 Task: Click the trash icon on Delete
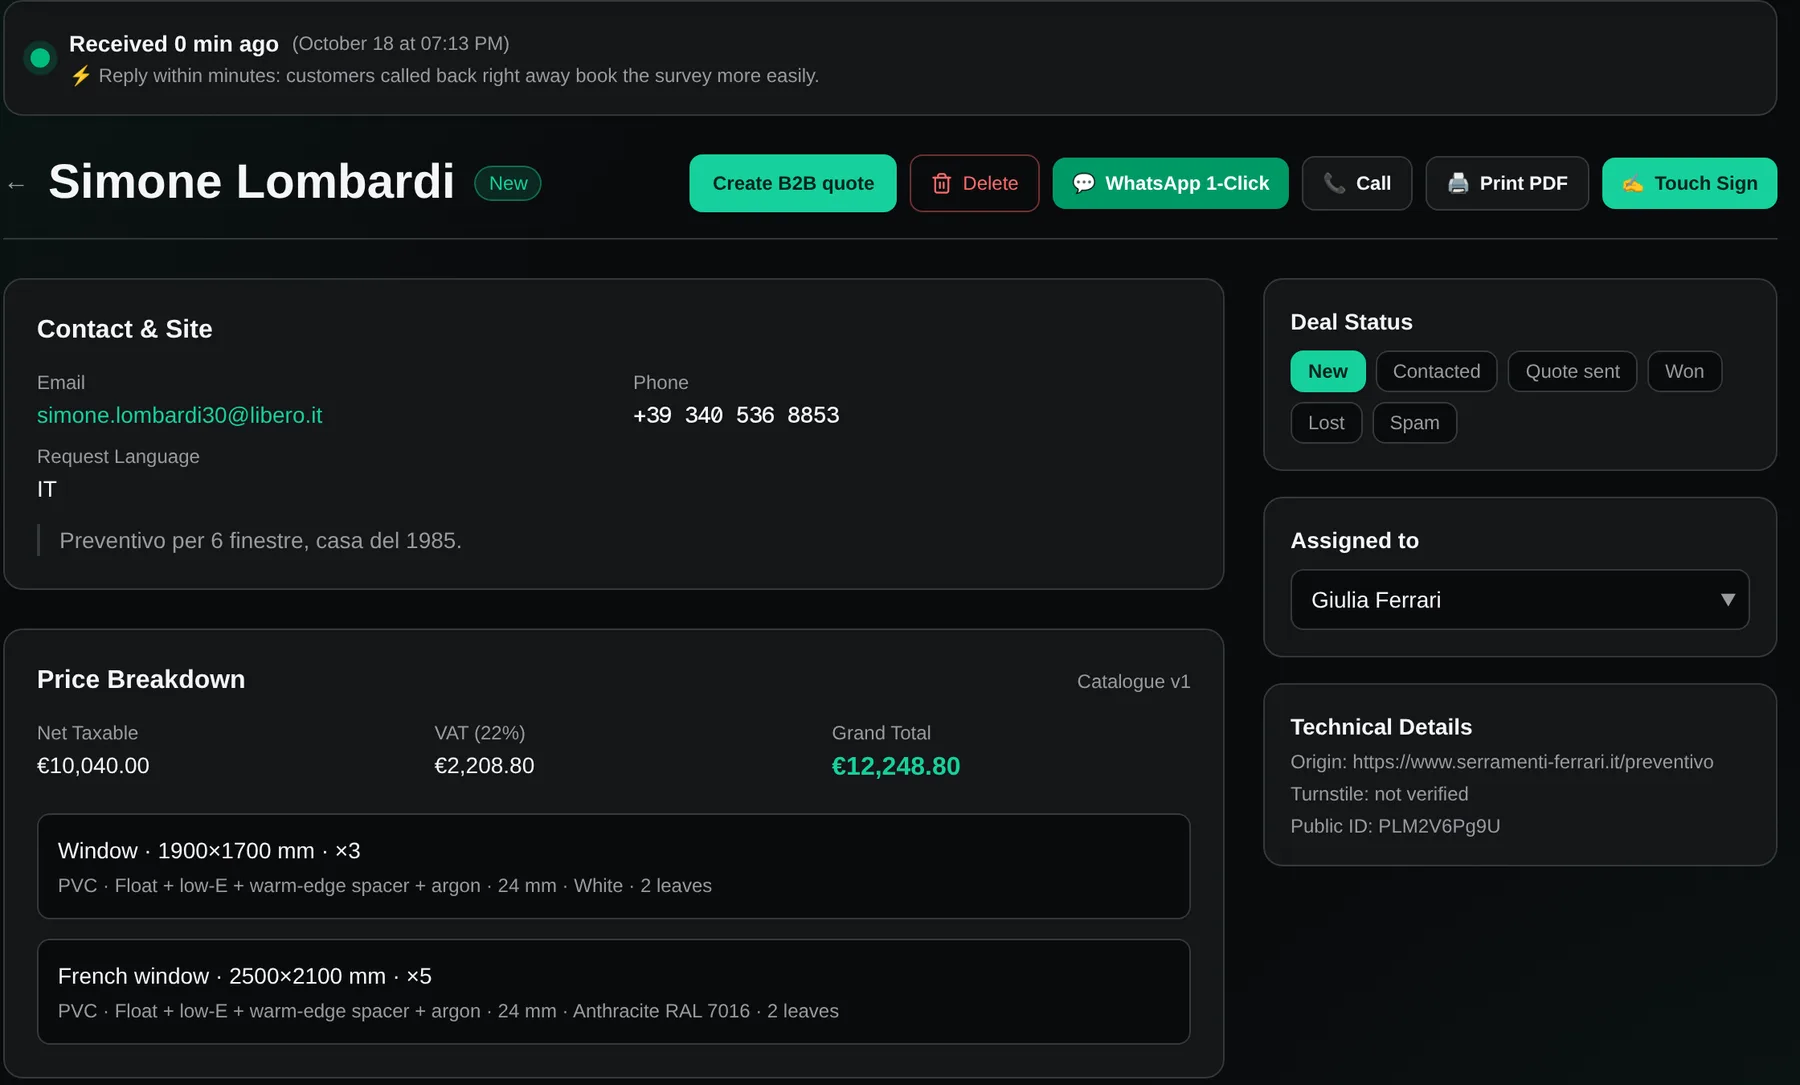point(941,184)
